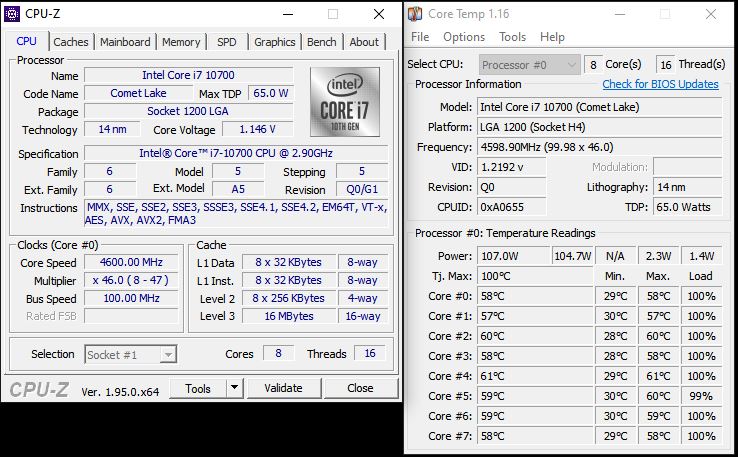Click the Tj. Max value '100°C'
Screen dimensions: 738x457
click(535, 276)
